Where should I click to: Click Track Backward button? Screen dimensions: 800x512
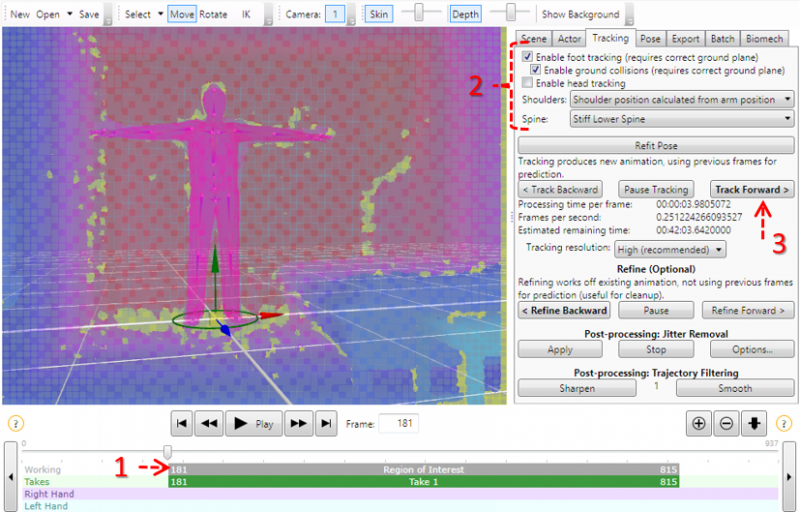pyautogui.click(x=560, y=189)
